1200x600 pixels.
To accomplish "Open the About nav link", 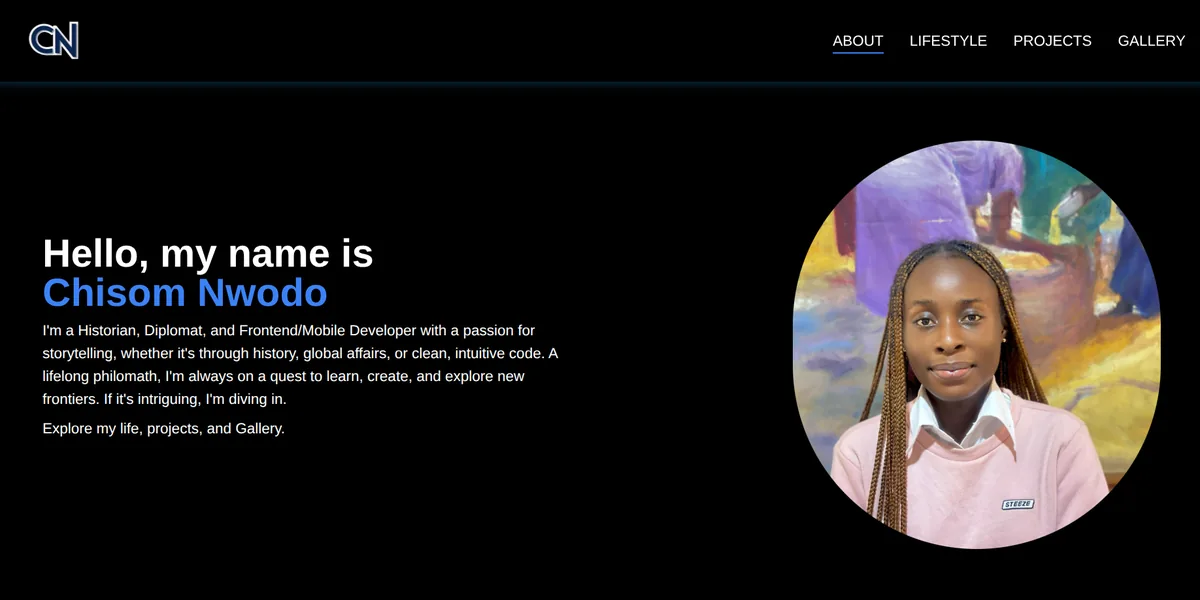I will click(858, 41).
